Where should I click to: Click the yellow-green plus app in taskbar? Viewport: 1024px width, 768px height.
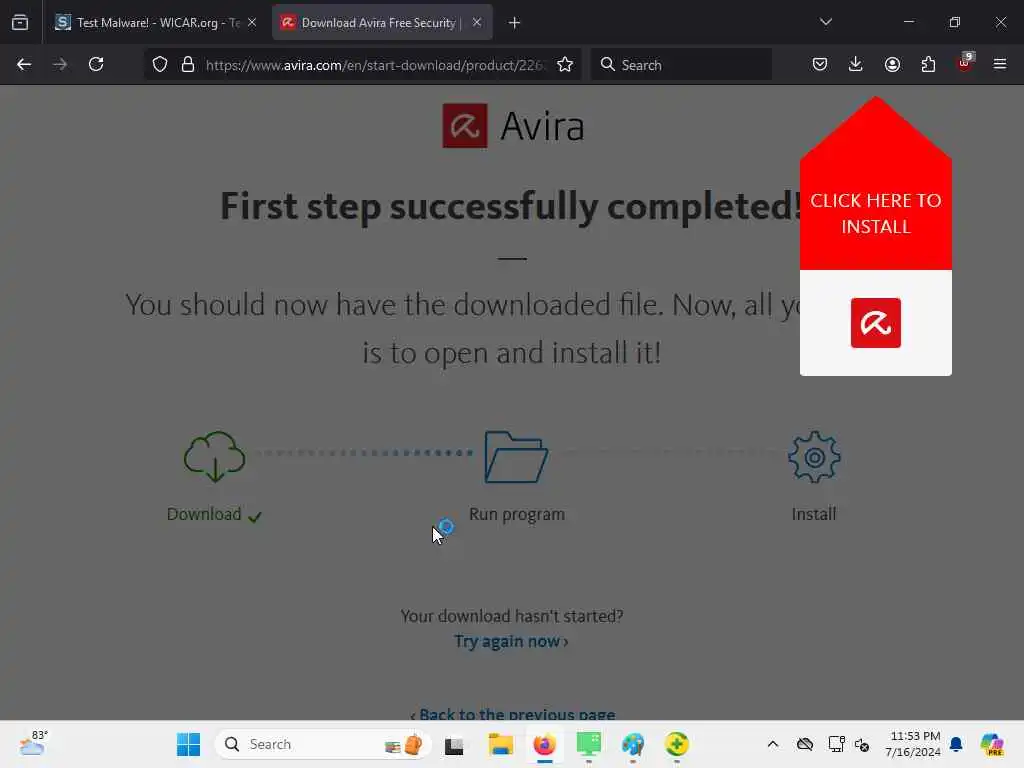coord(677,744)
